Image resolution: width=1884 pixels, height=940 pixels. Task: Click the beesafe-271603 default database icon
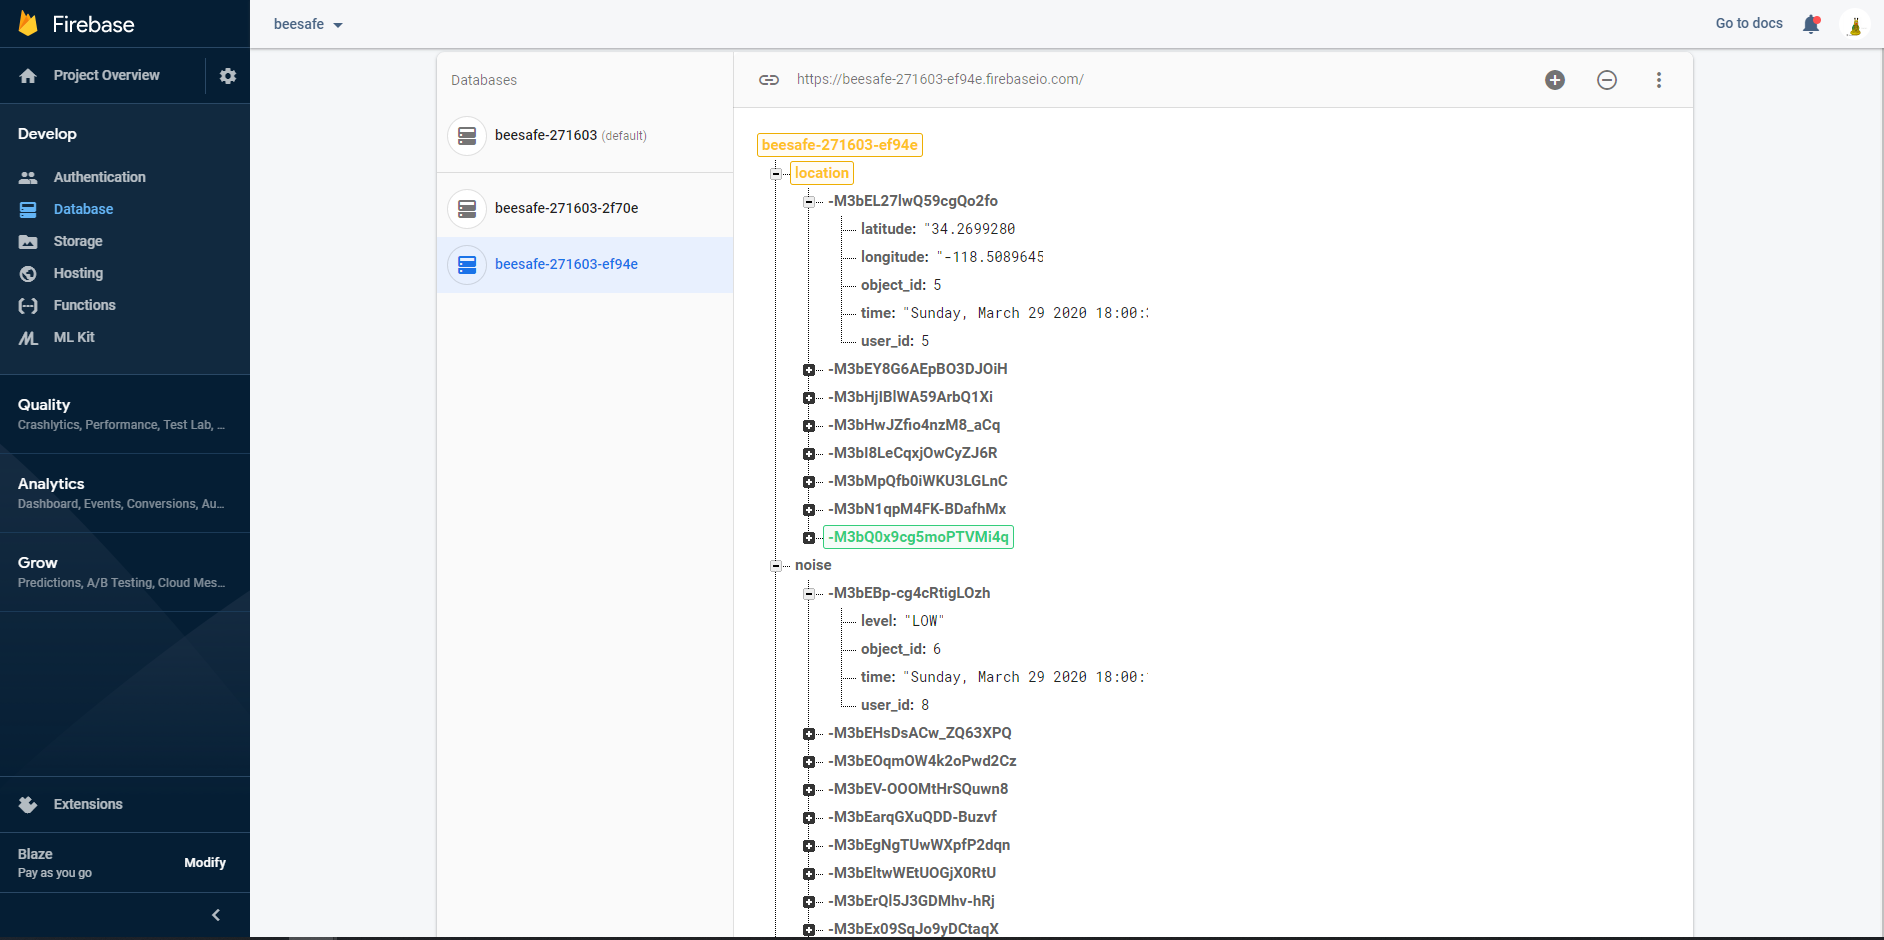pos(467,136)
